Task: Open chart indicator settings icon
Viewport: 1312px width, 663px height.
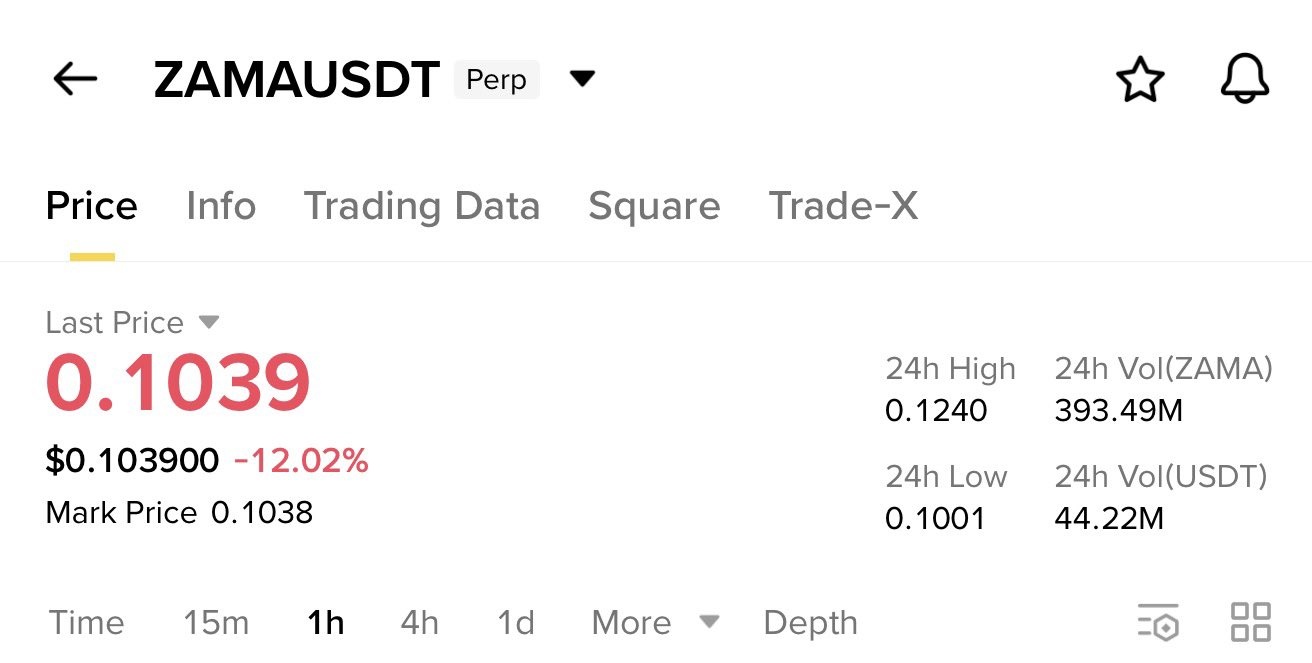Action: click(1158, 622)
